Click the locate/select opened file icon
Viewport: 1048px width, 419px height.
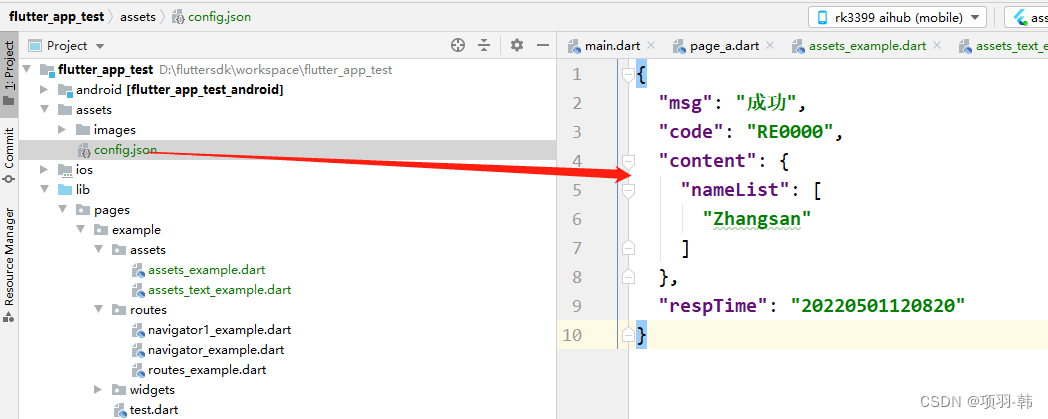(x=458, y=45)
